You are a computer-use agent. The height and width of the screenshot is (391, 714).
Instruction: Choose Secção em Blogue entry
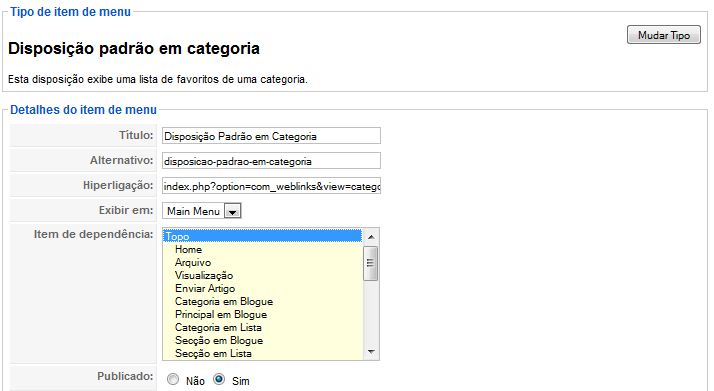pyautogui.click(x=263, y=340)
